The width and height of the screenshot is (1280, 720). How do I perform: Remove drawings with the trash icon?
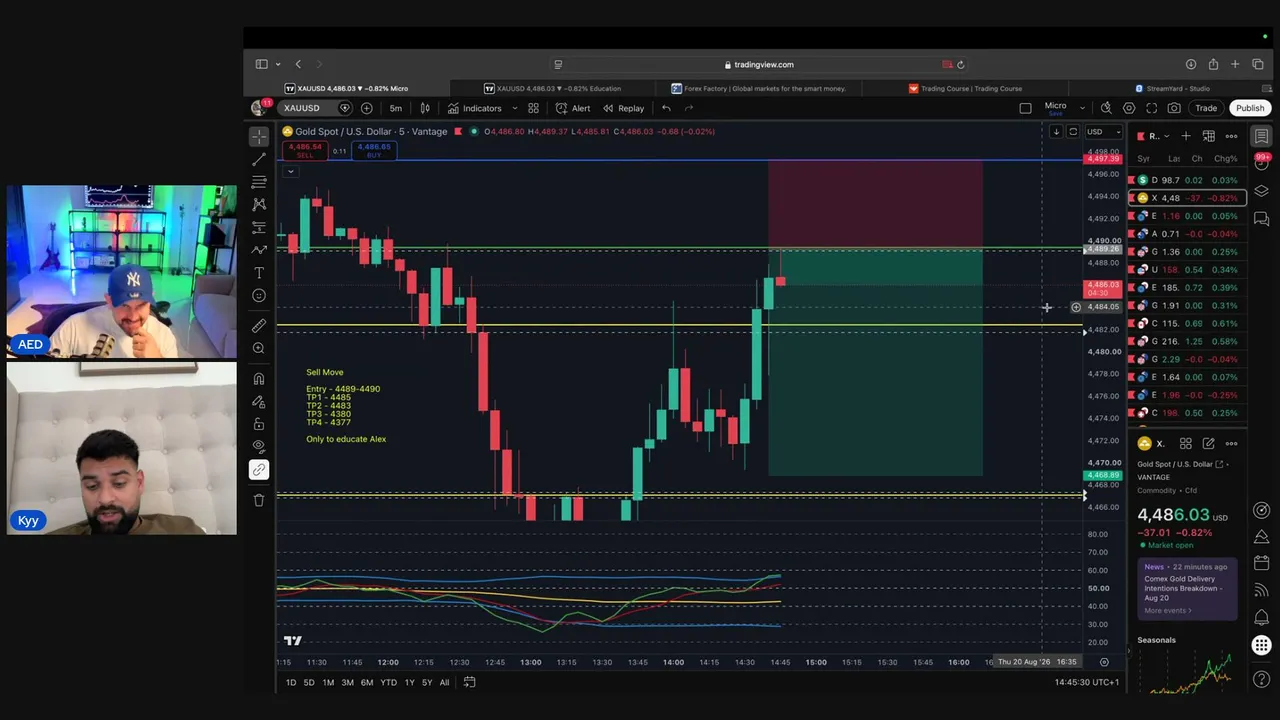[x=259, y=500]
